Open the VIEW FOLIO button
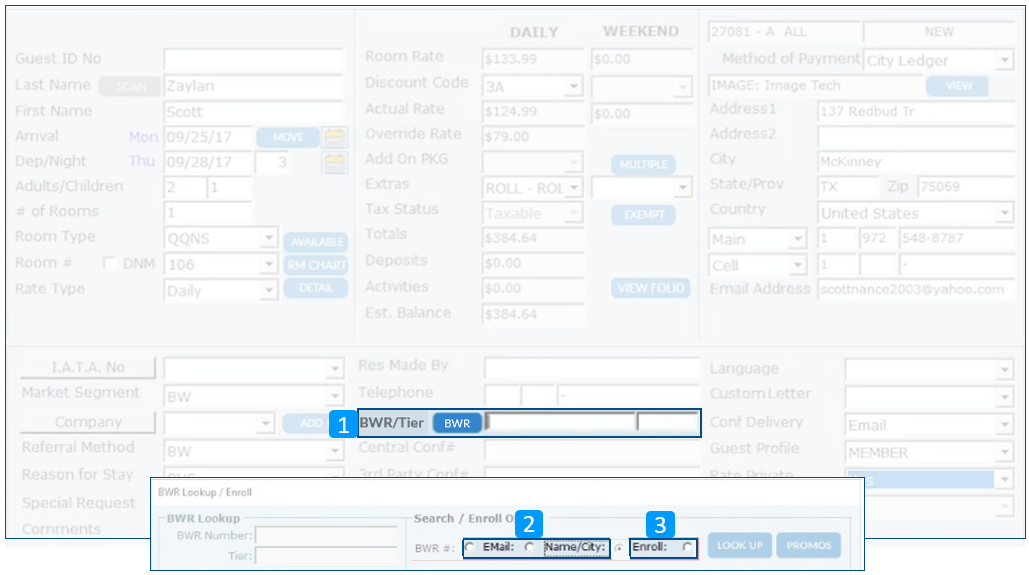1029x575 pixels. 651,288
